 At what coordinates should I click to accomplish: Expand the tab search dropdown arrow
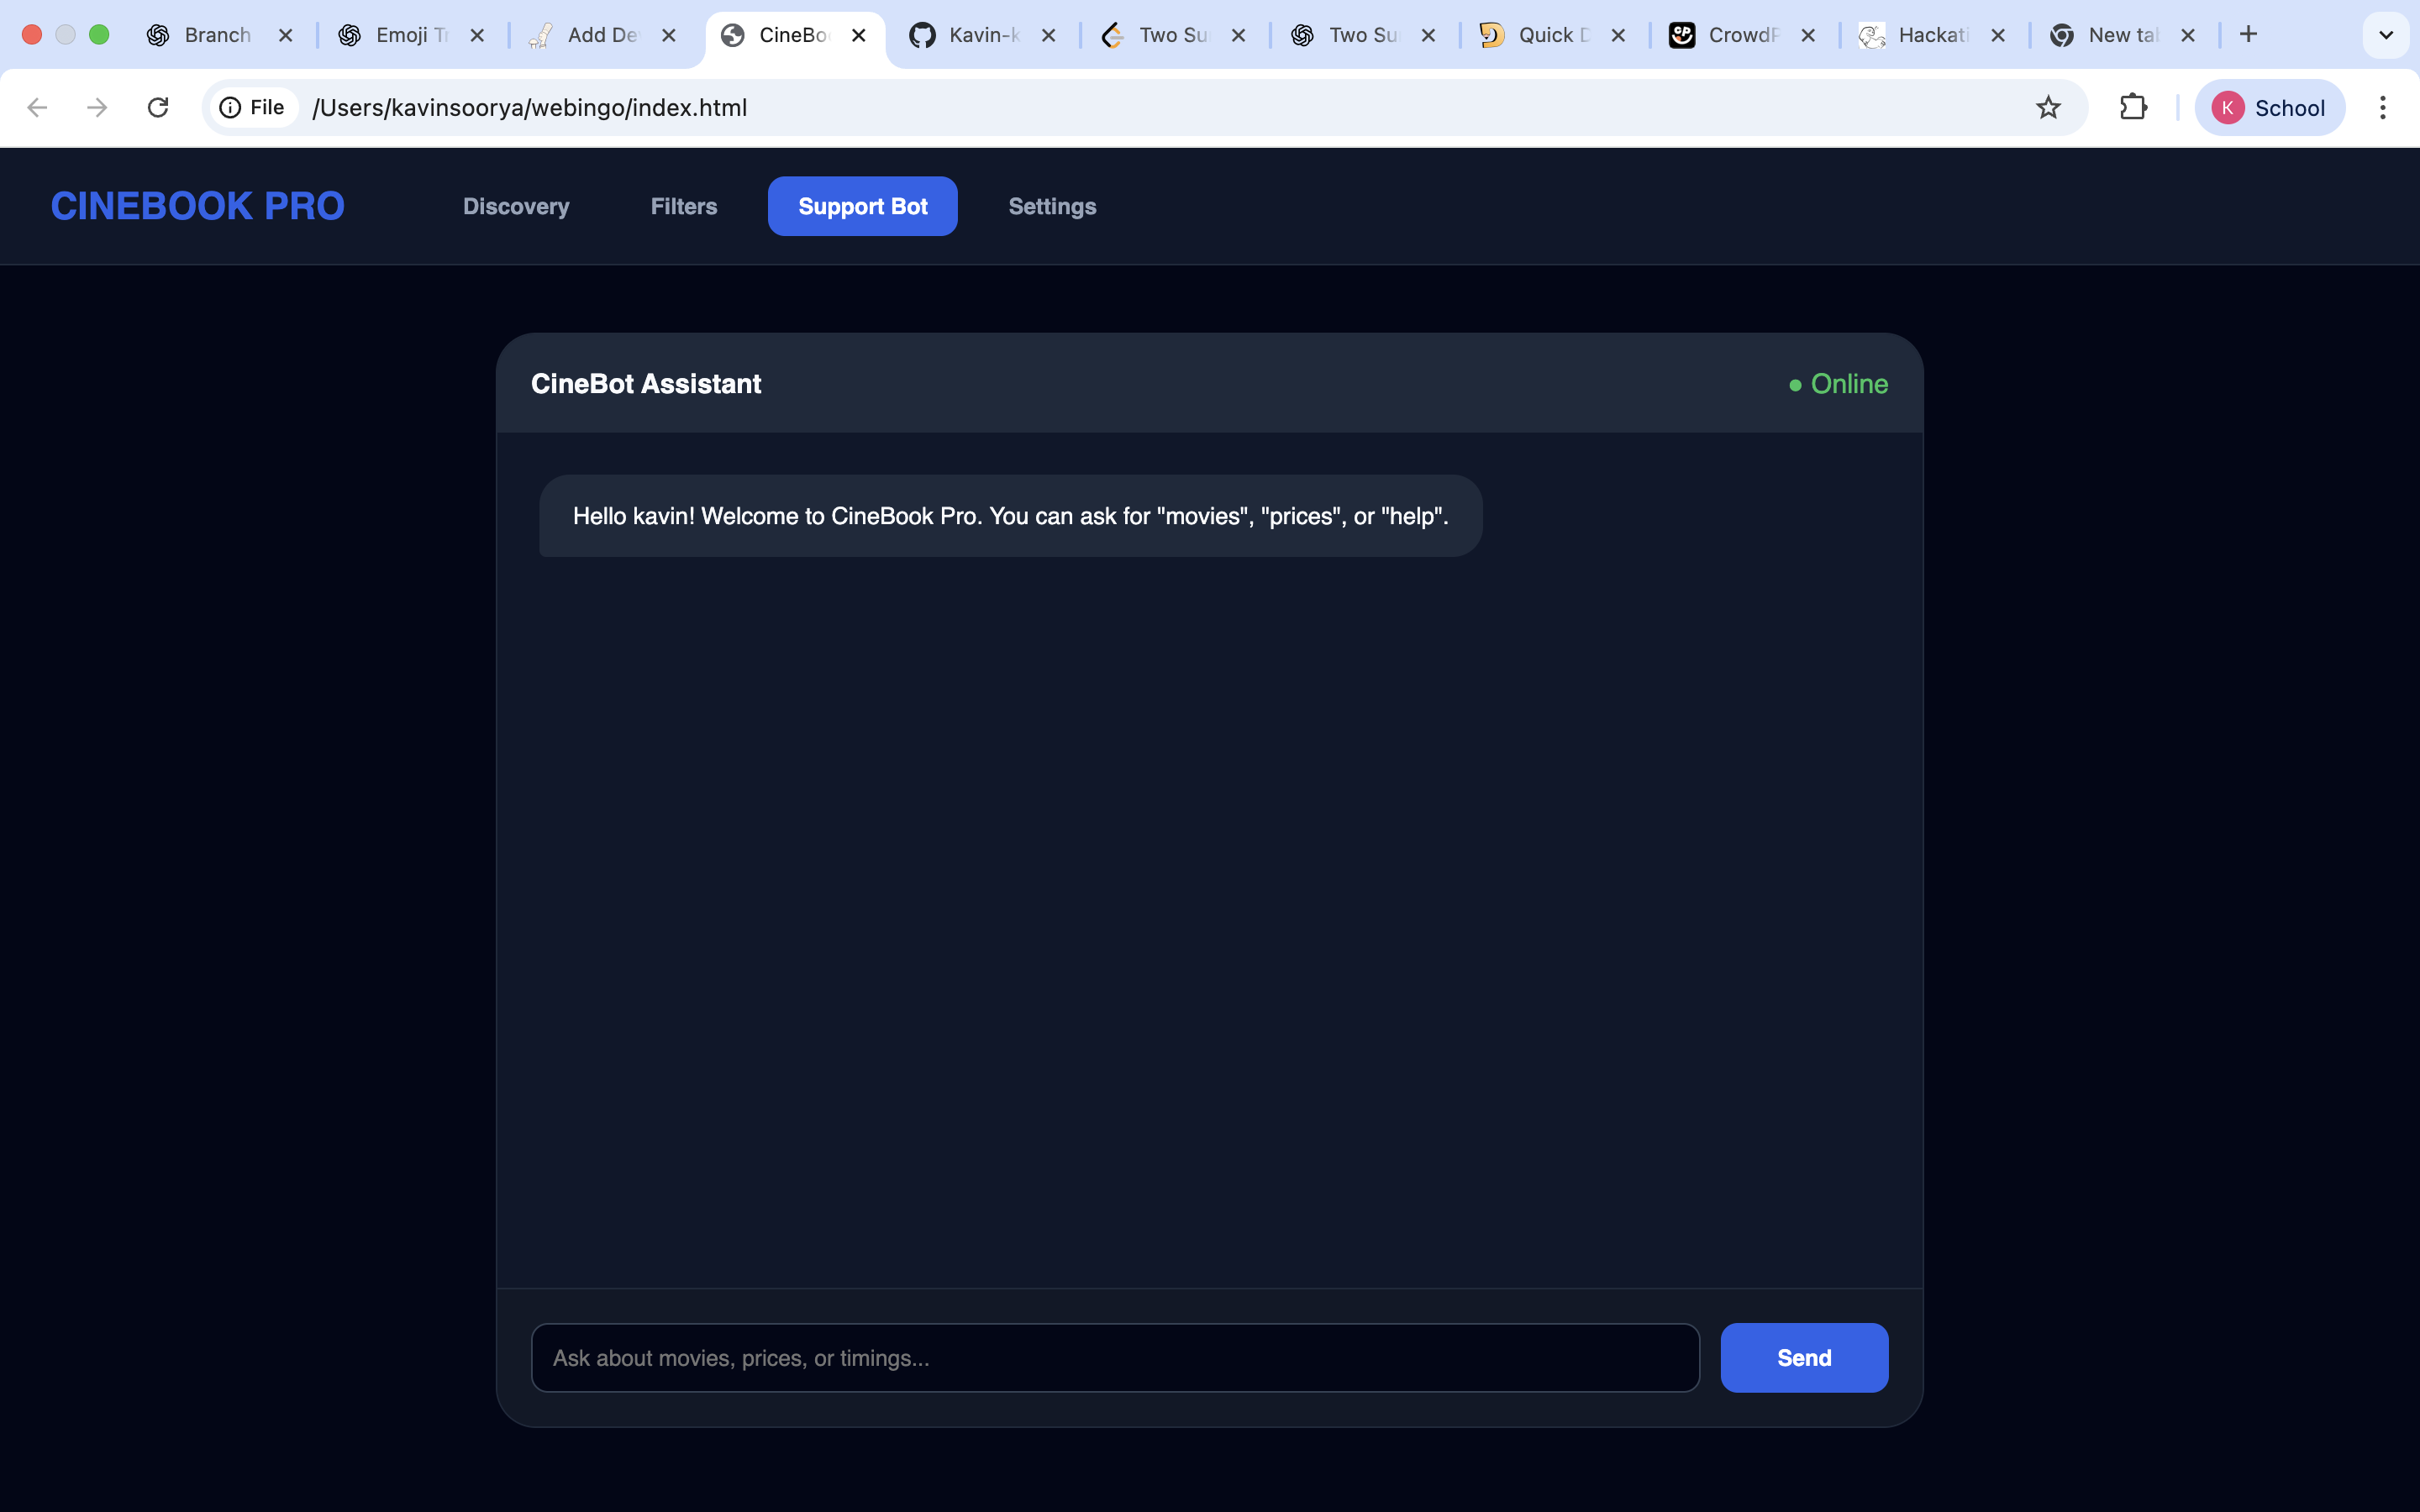pos(2385,35)
